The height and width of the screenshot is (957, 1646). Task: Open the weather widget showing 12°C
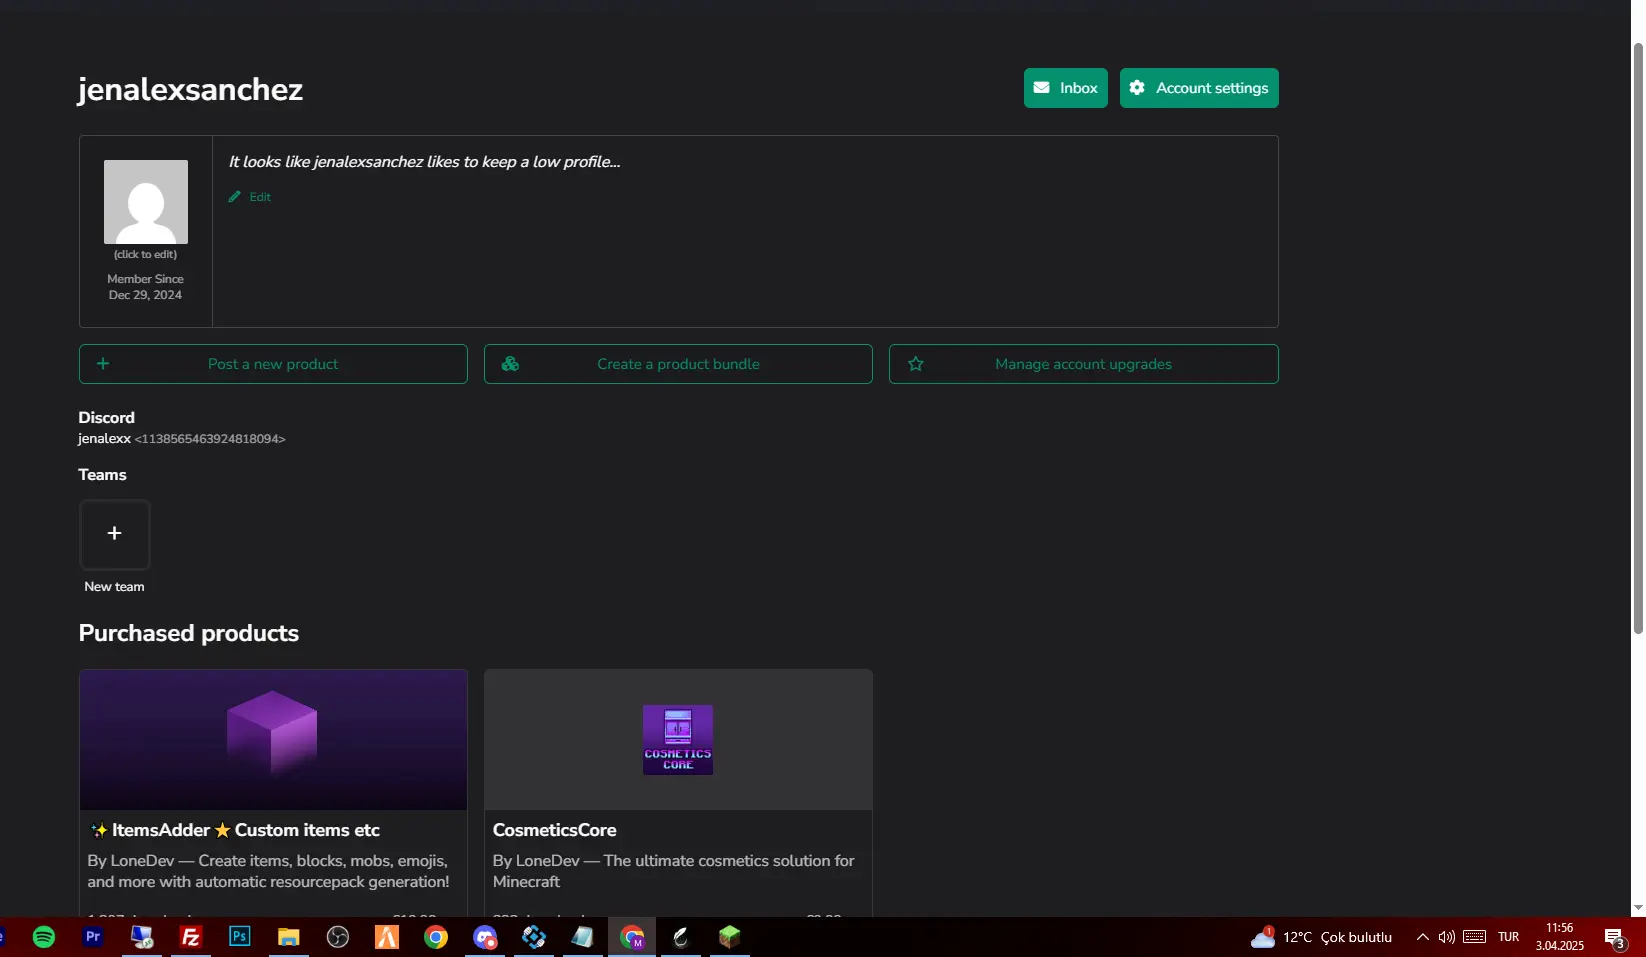1321,937
